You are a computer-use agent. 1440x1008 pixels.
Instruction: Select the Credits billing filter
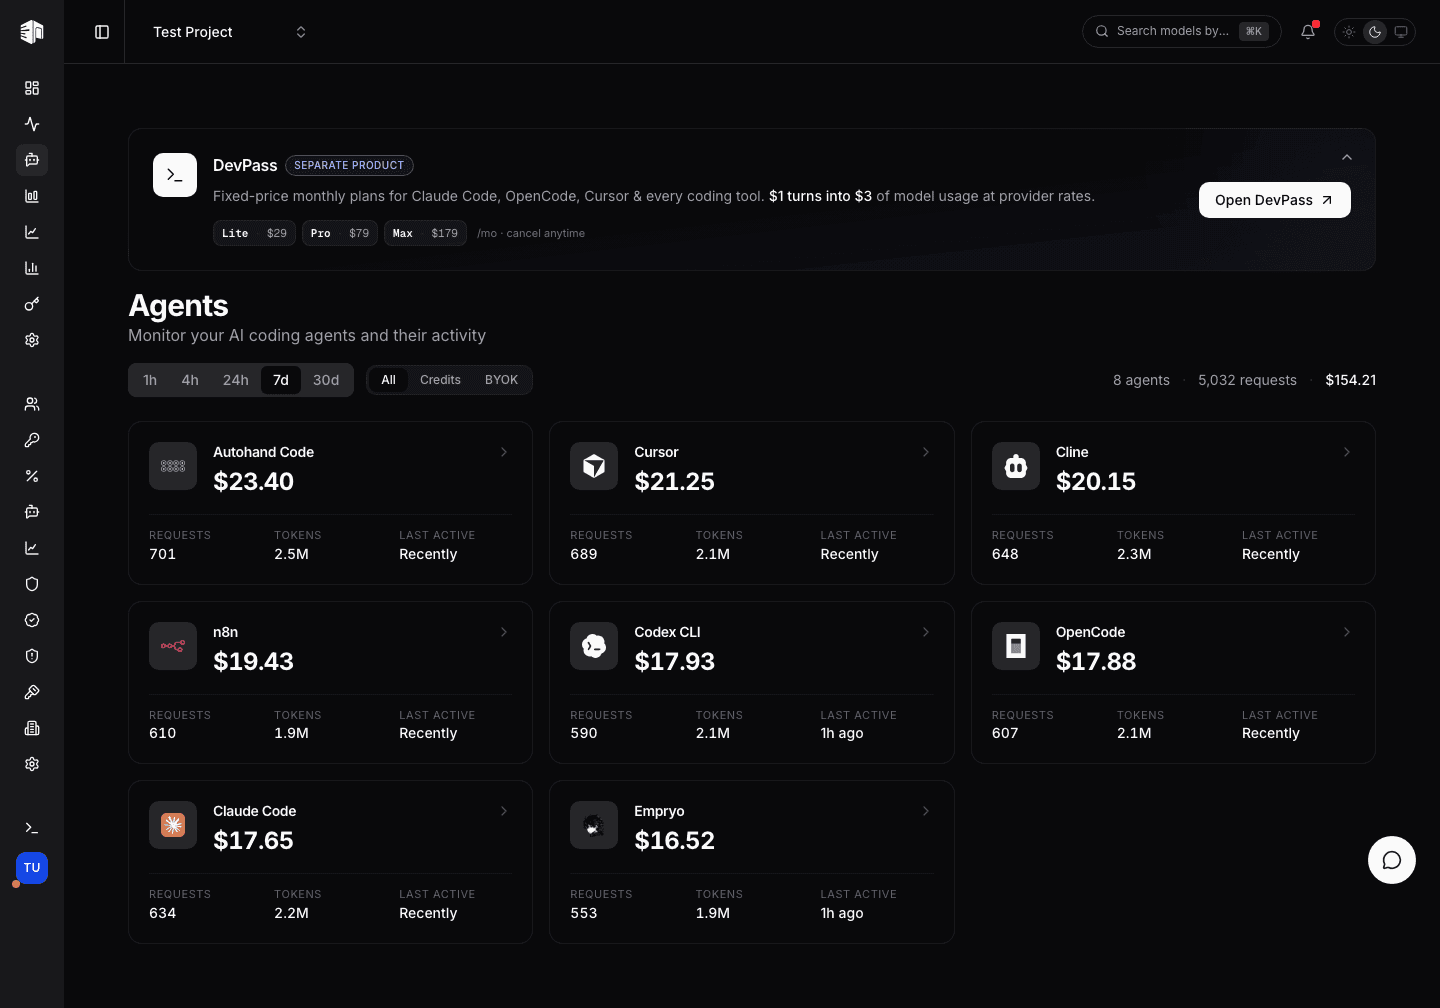tap(440, 380)
